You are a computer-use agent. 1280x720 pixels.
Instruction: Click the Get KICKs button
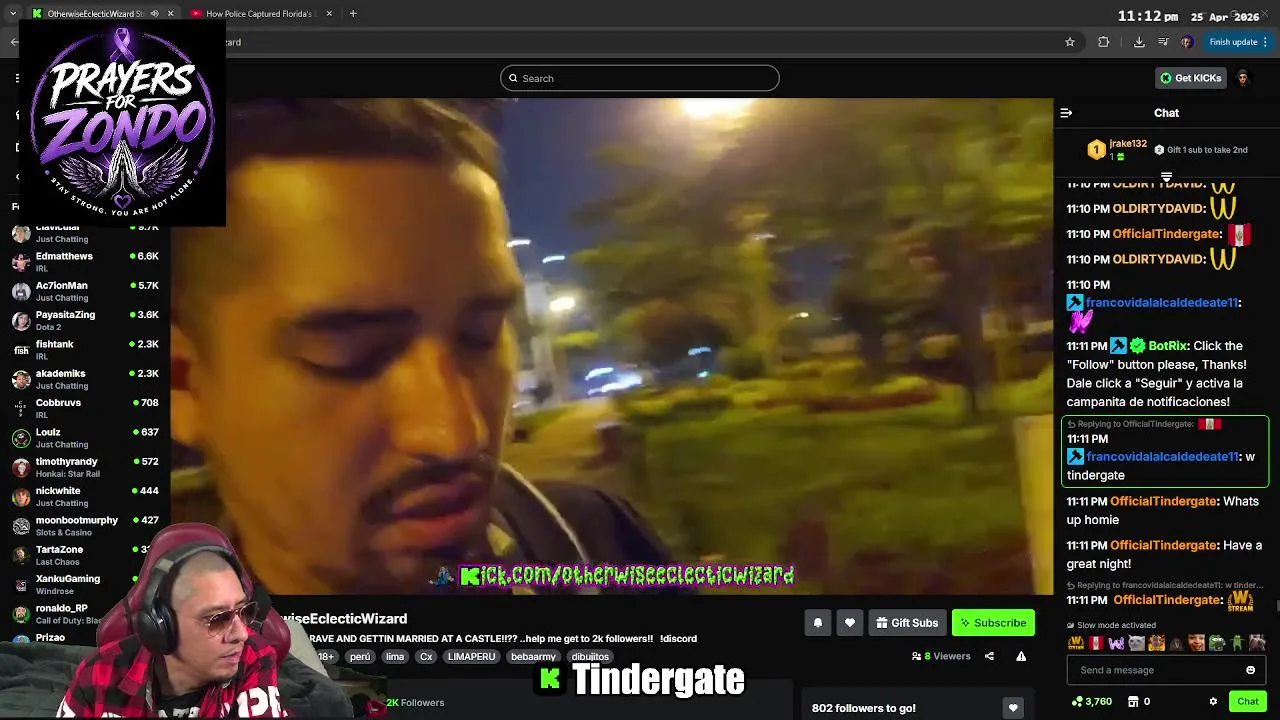click(x=1190, y=78)
